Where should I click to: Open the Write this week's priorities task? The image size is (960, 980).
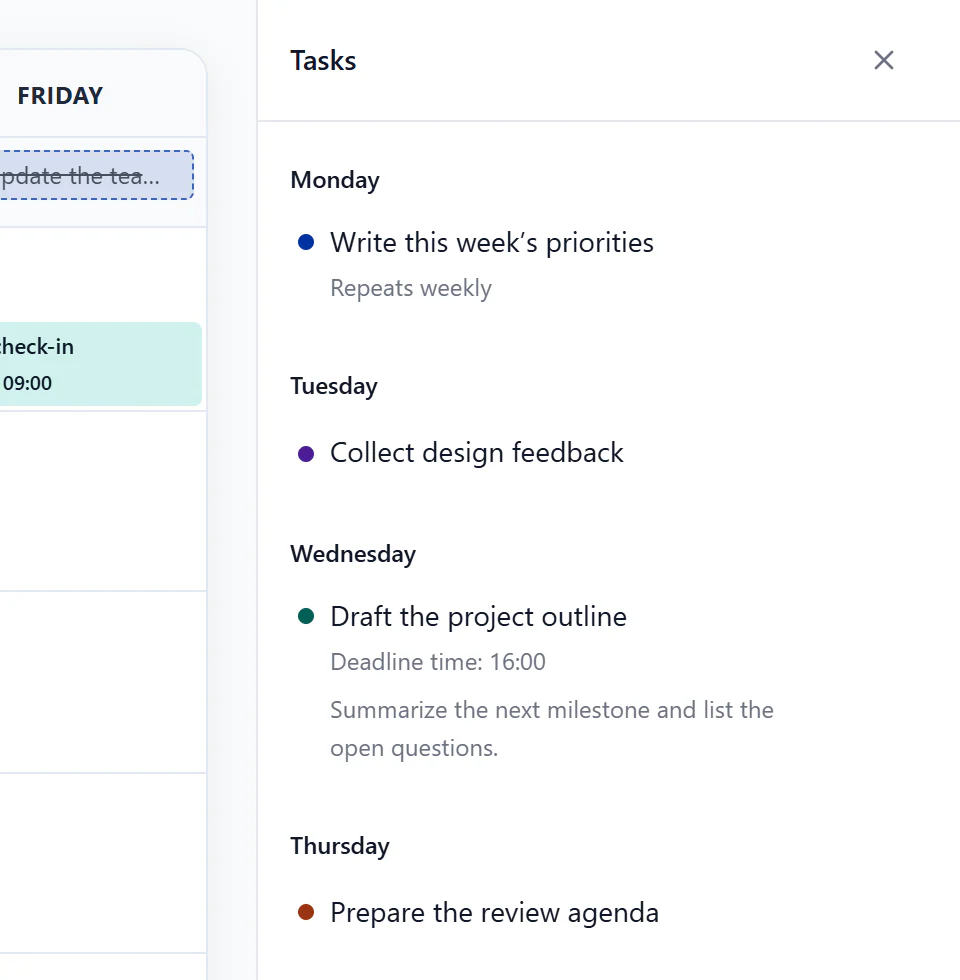[x=492, y=242]
